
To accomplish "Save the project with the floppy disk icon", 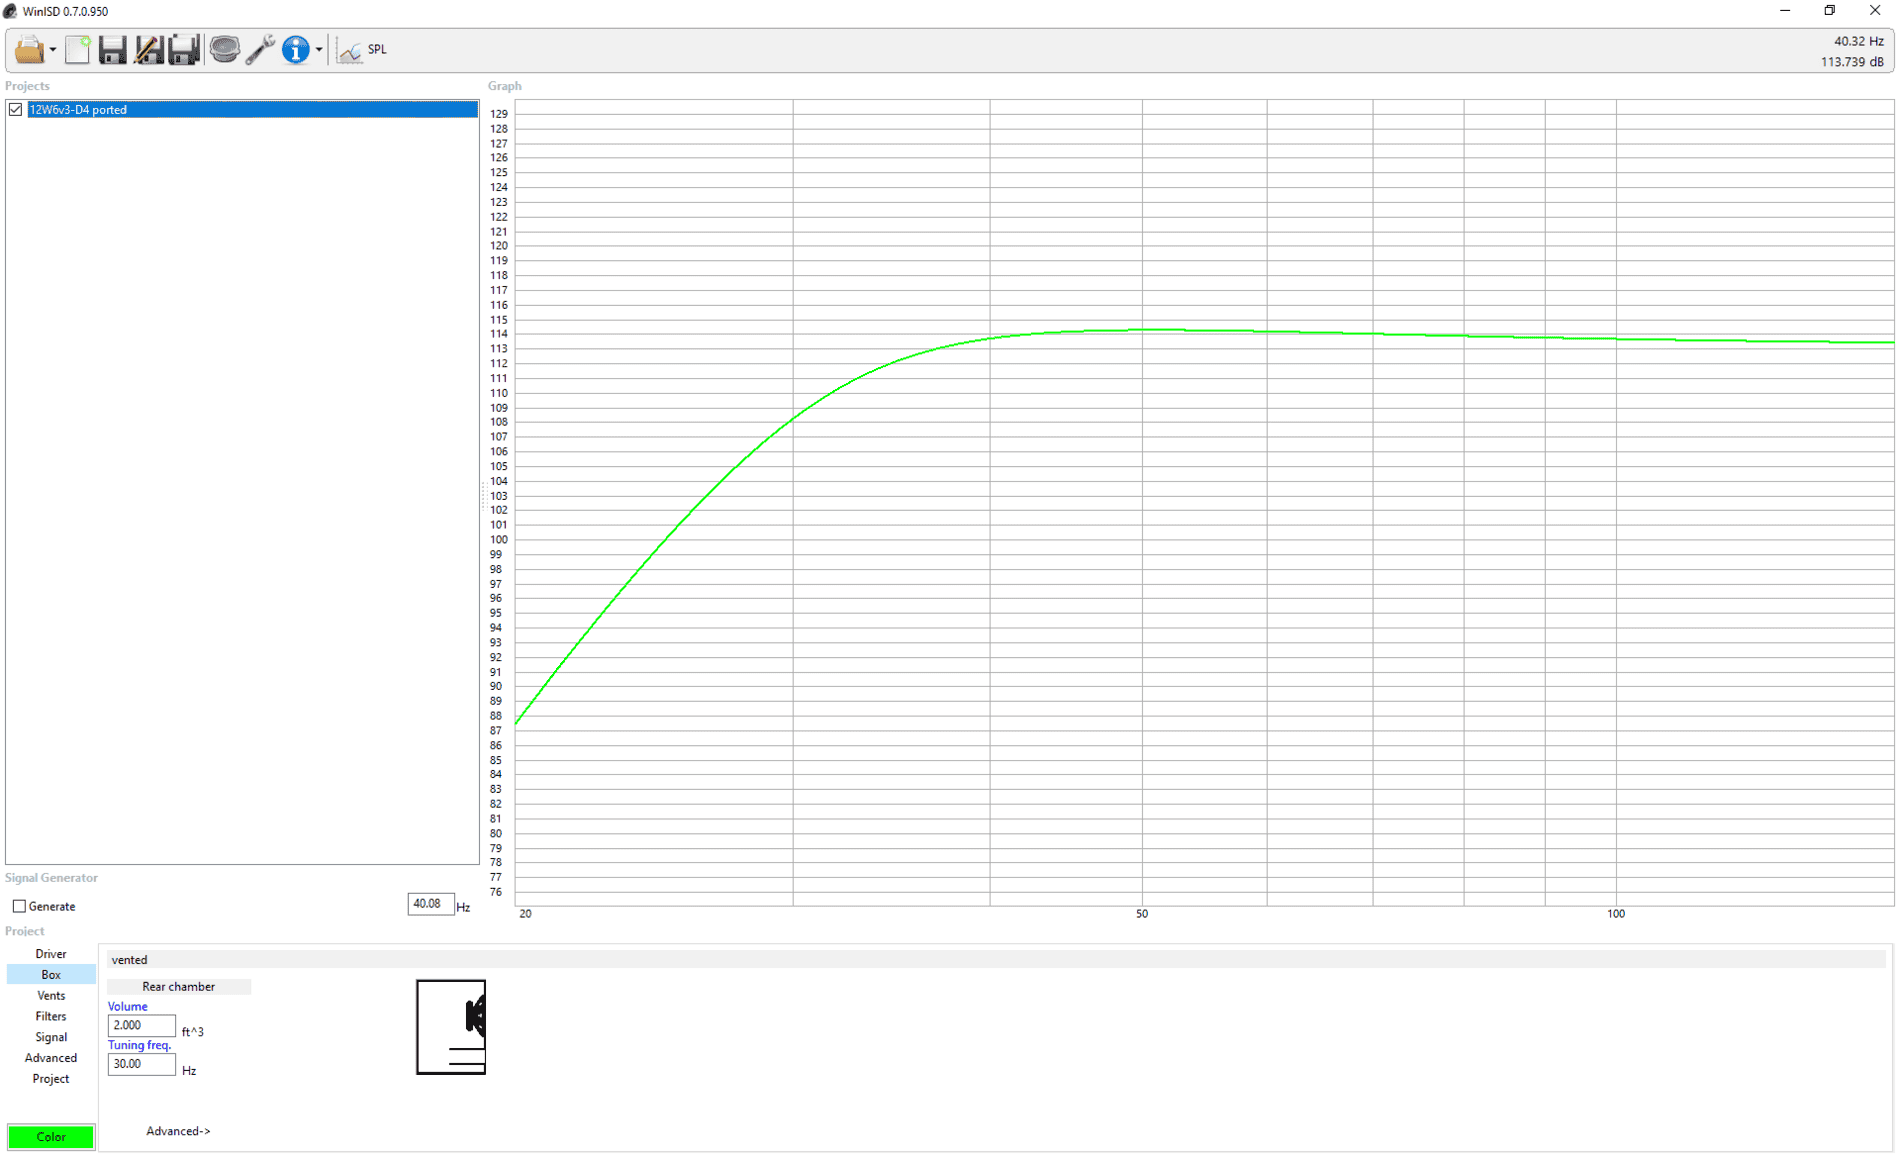I will click(112, 49).
